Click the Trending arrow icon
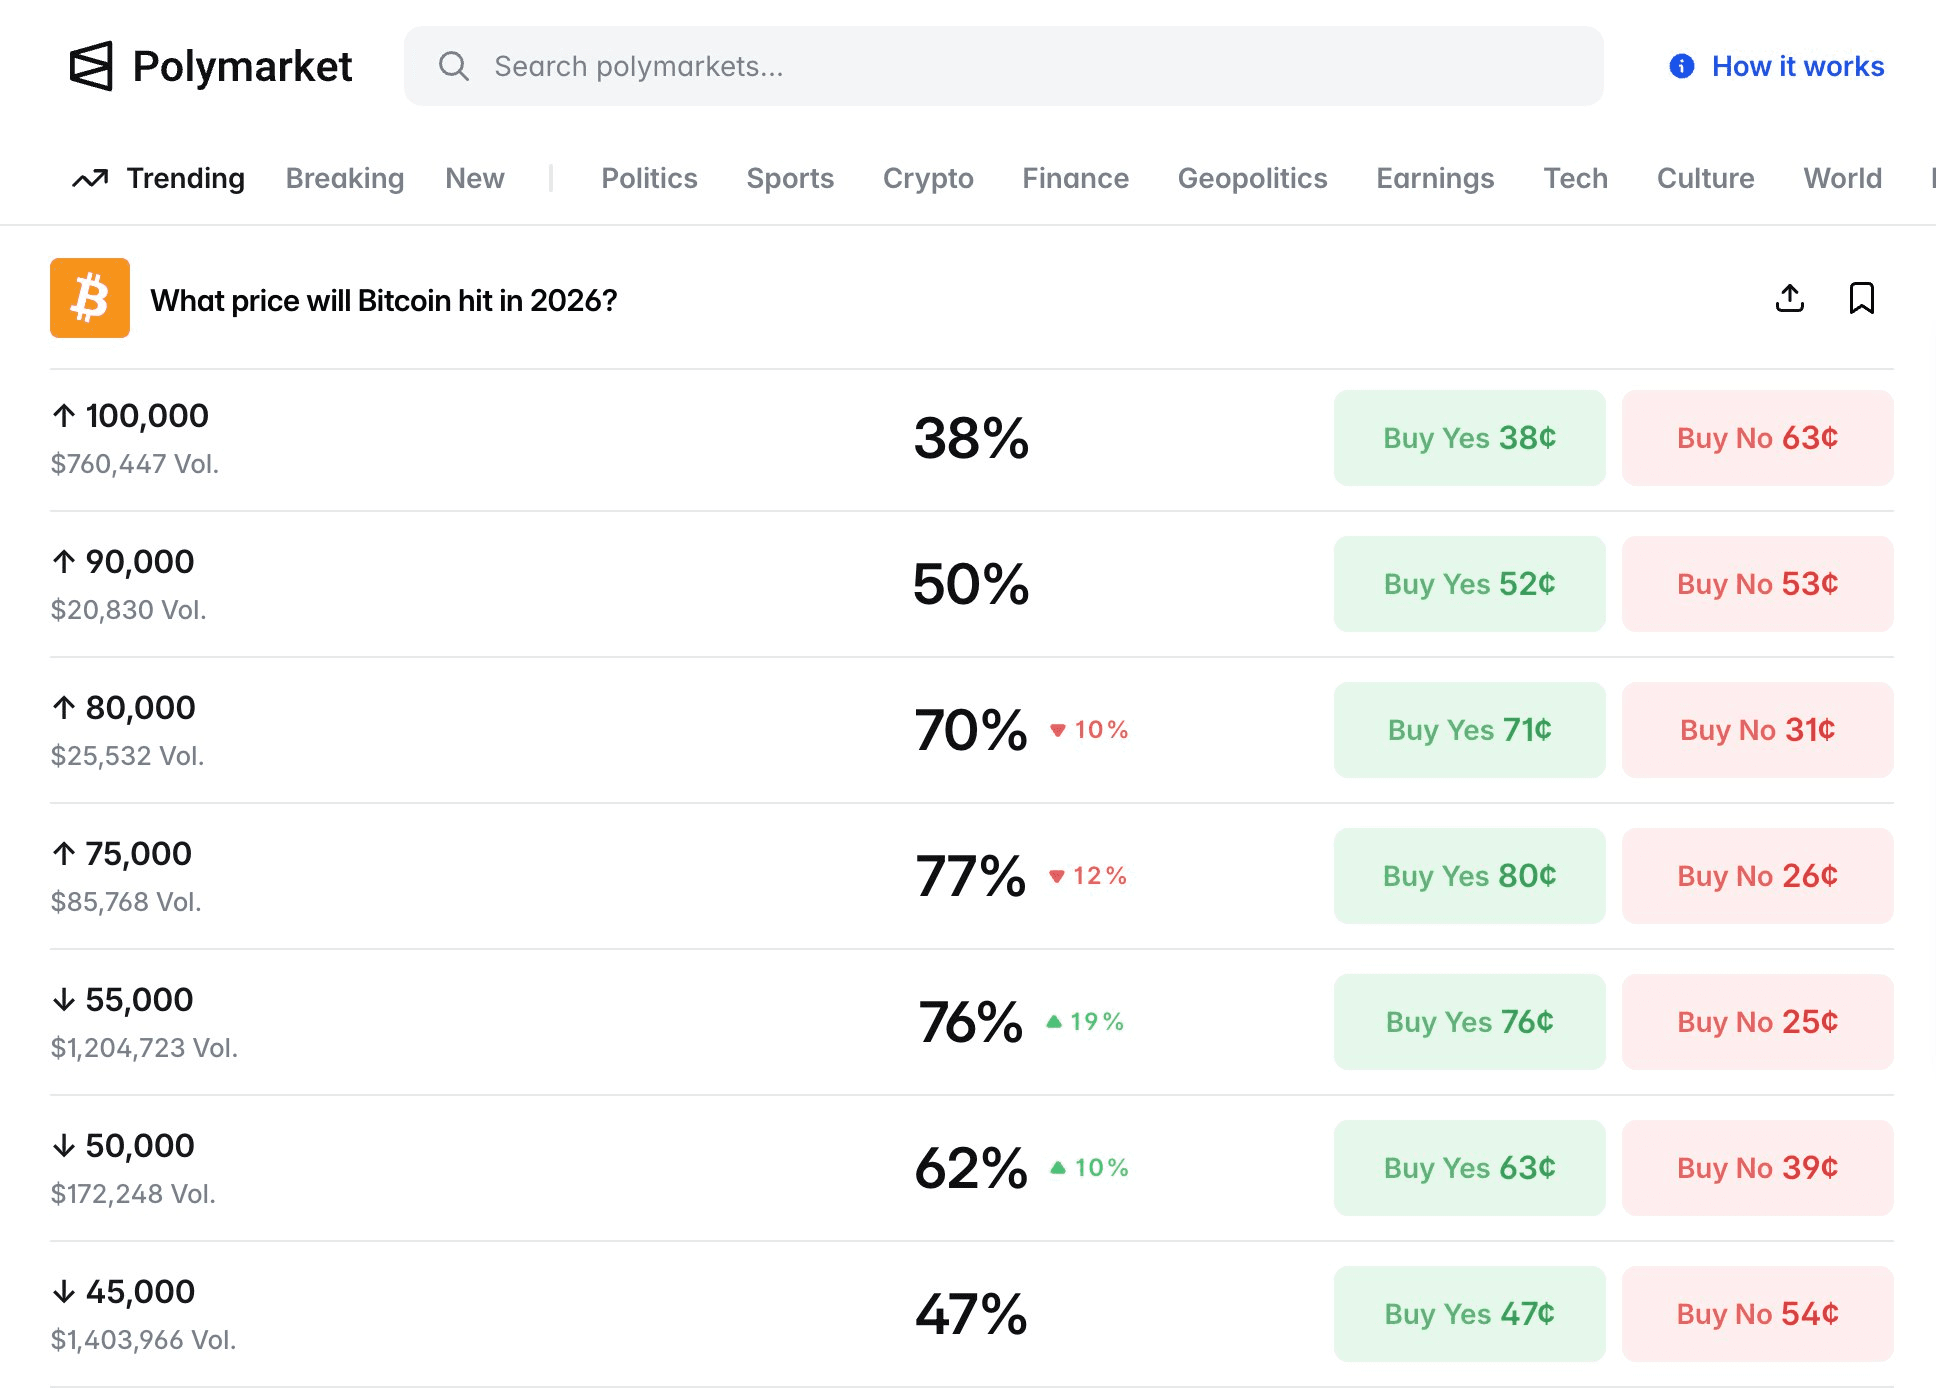The height and width of the screenshot is (1388, 1936). (x=90, y=179)
